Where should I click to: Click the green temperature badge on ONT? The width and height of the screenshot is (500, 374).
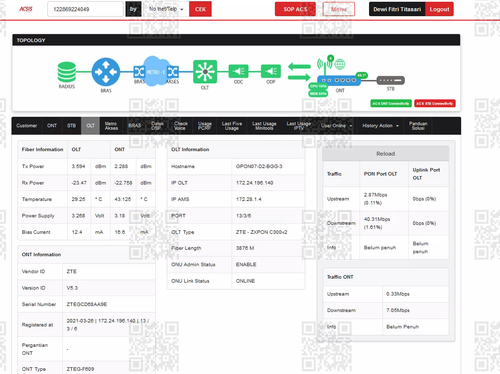coord(362,75)
